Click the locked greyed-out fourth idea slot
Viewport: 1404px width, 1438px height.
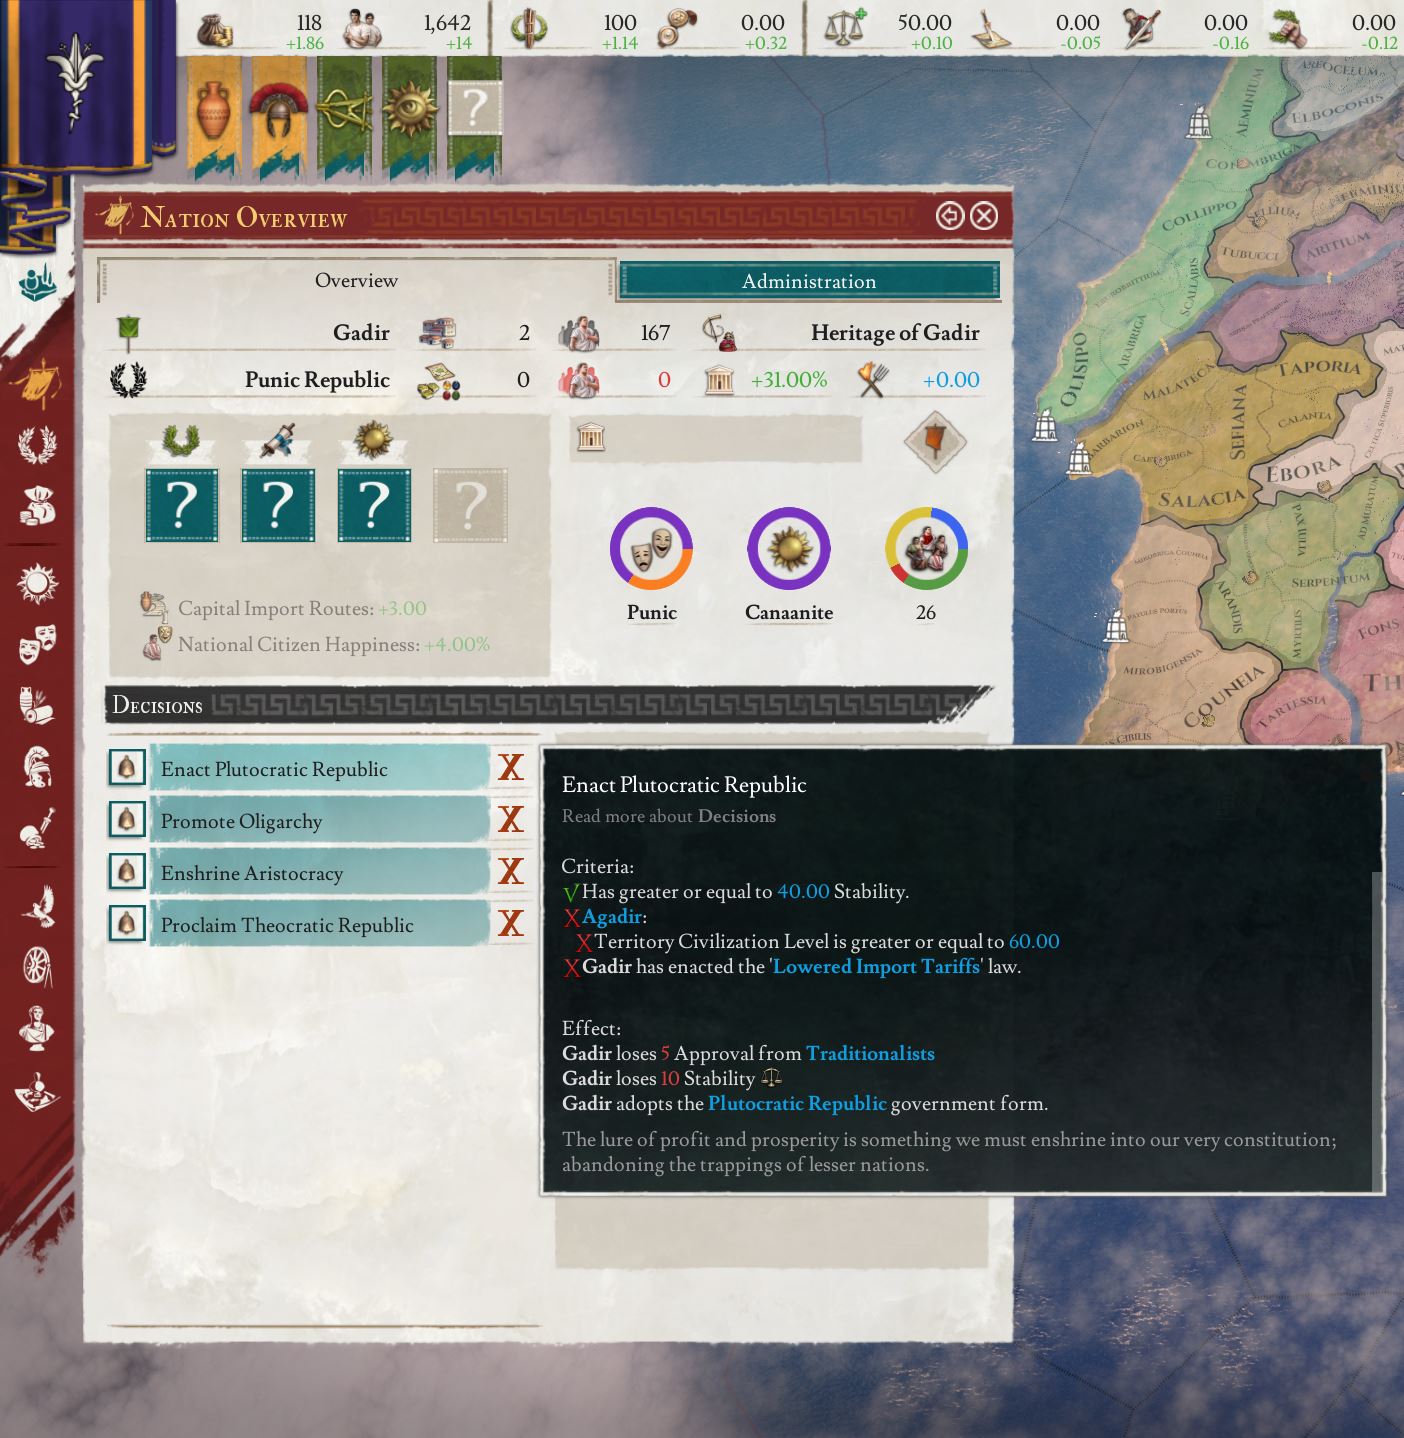470,505
